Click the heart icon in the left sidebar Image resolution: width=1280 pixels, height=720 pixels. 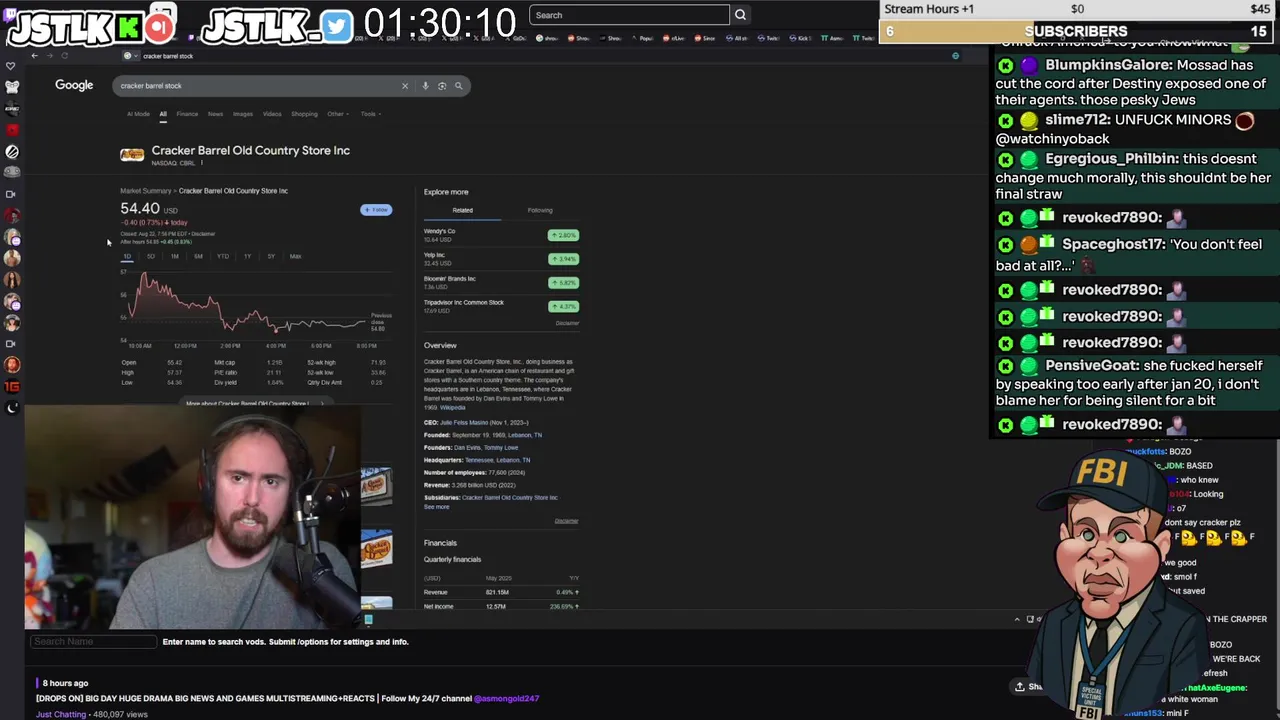click(x=11, y=66)
